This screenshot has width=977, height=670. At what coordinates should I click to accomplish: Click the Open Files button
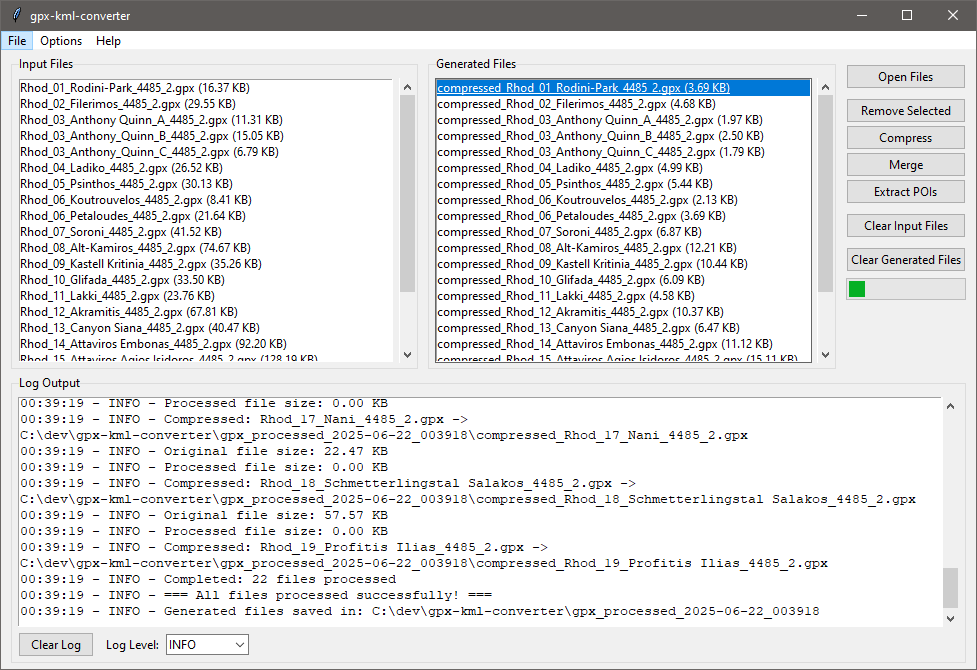coord(905,77)
